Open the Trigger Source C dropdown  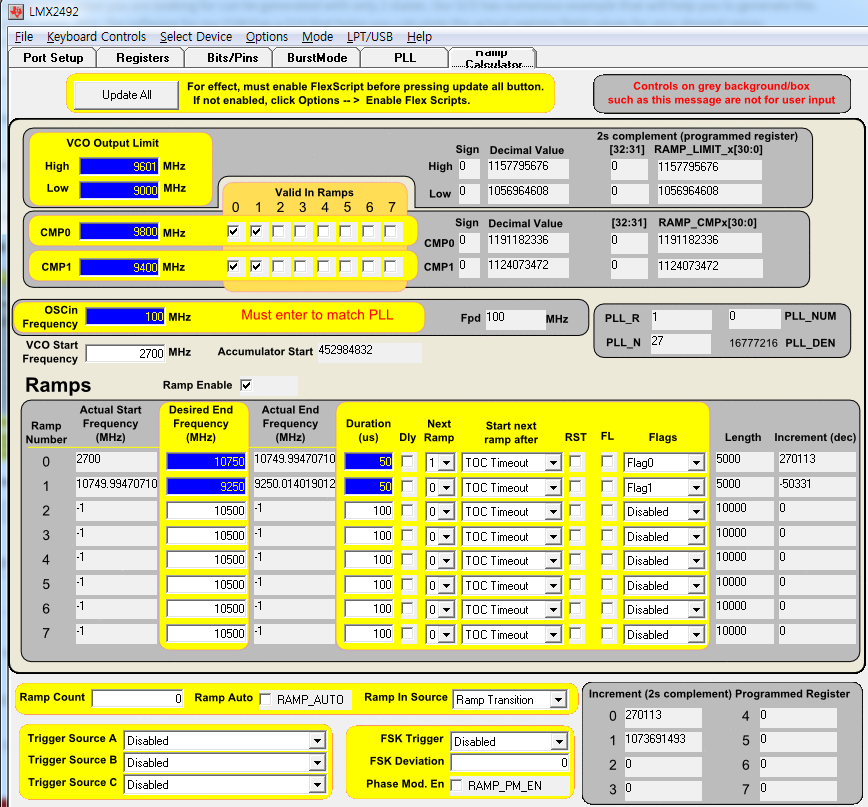[224, 784]
